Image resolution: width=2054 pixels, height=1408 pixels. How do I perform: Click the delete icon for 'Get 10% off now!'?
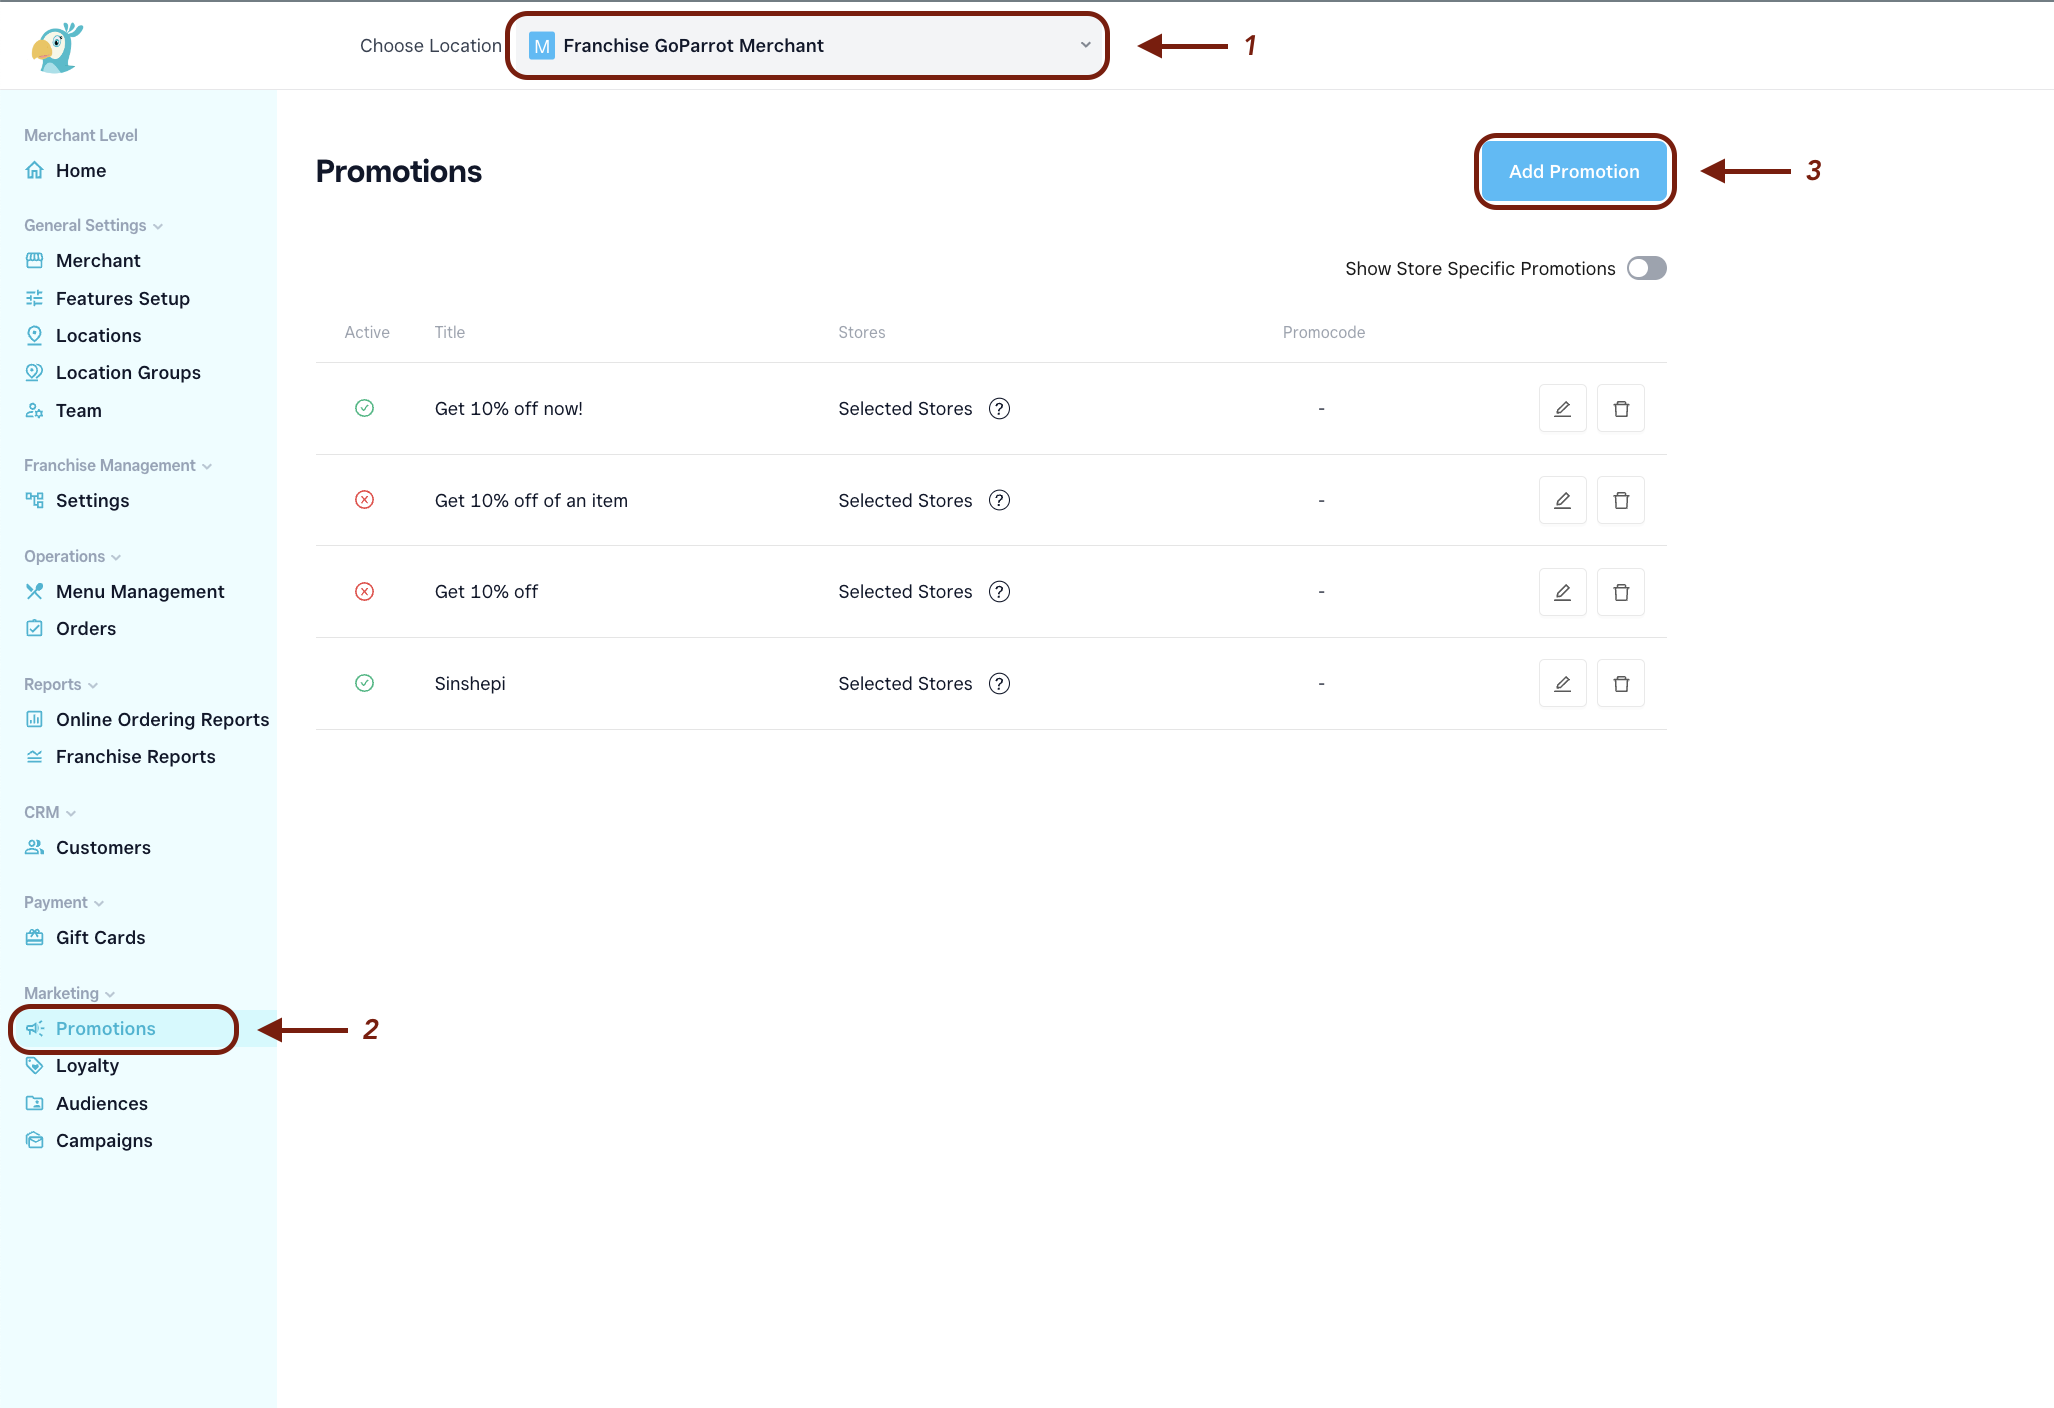coord(1622,409)
